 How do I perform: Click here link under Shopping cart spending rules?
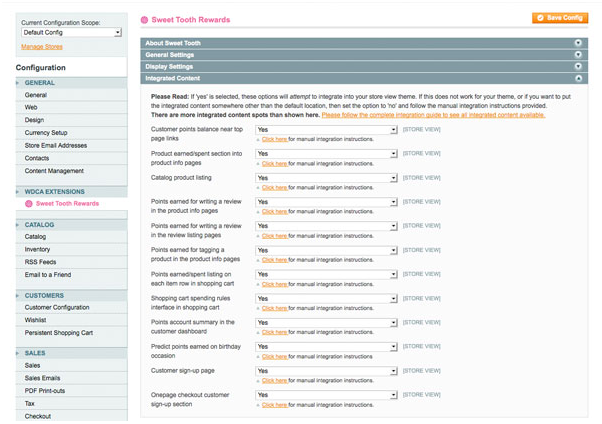275,308
